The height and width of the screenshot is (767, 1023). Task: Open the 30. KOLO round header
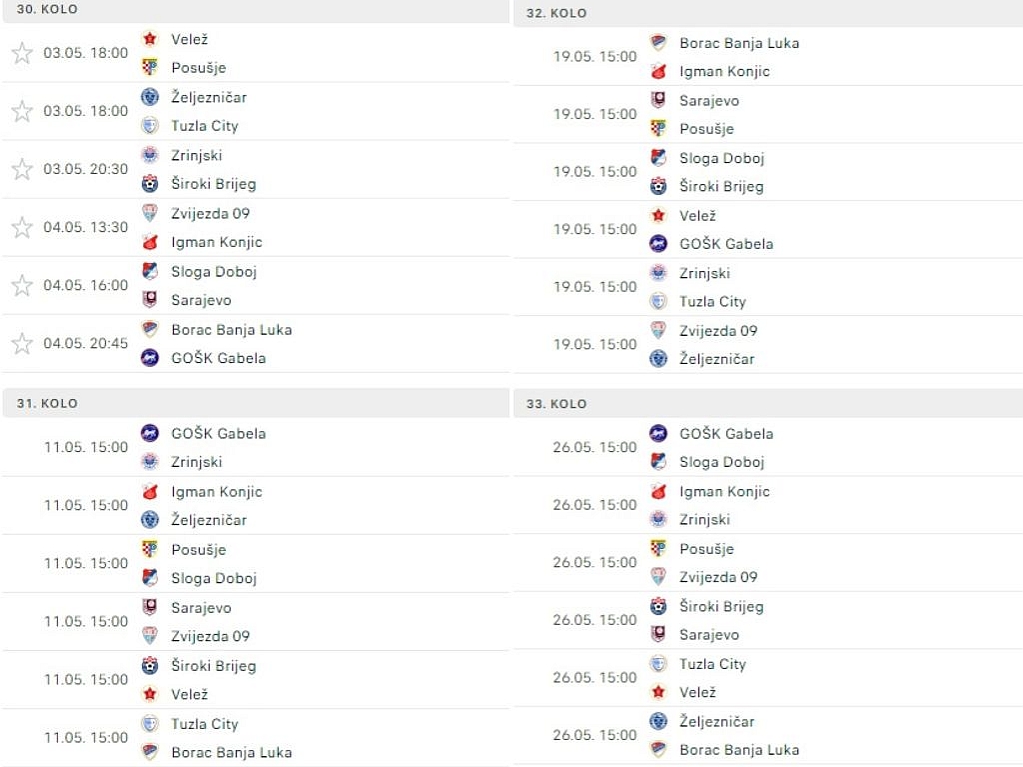[256, 10]
